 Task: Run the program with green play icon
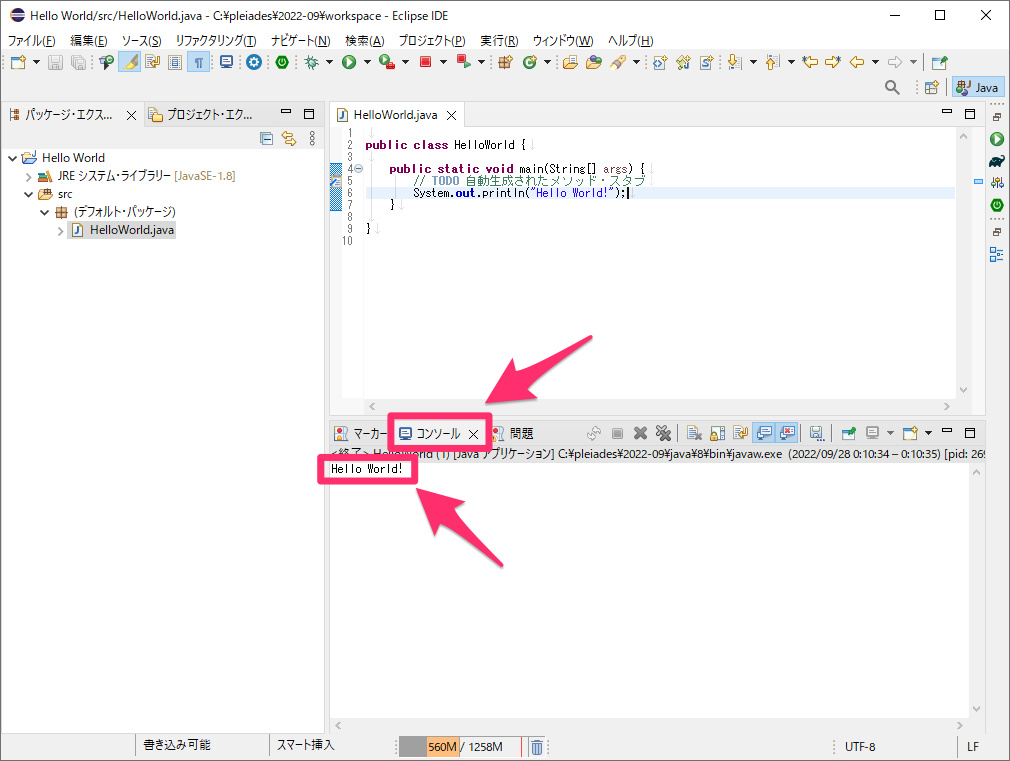tap(348, 63)
